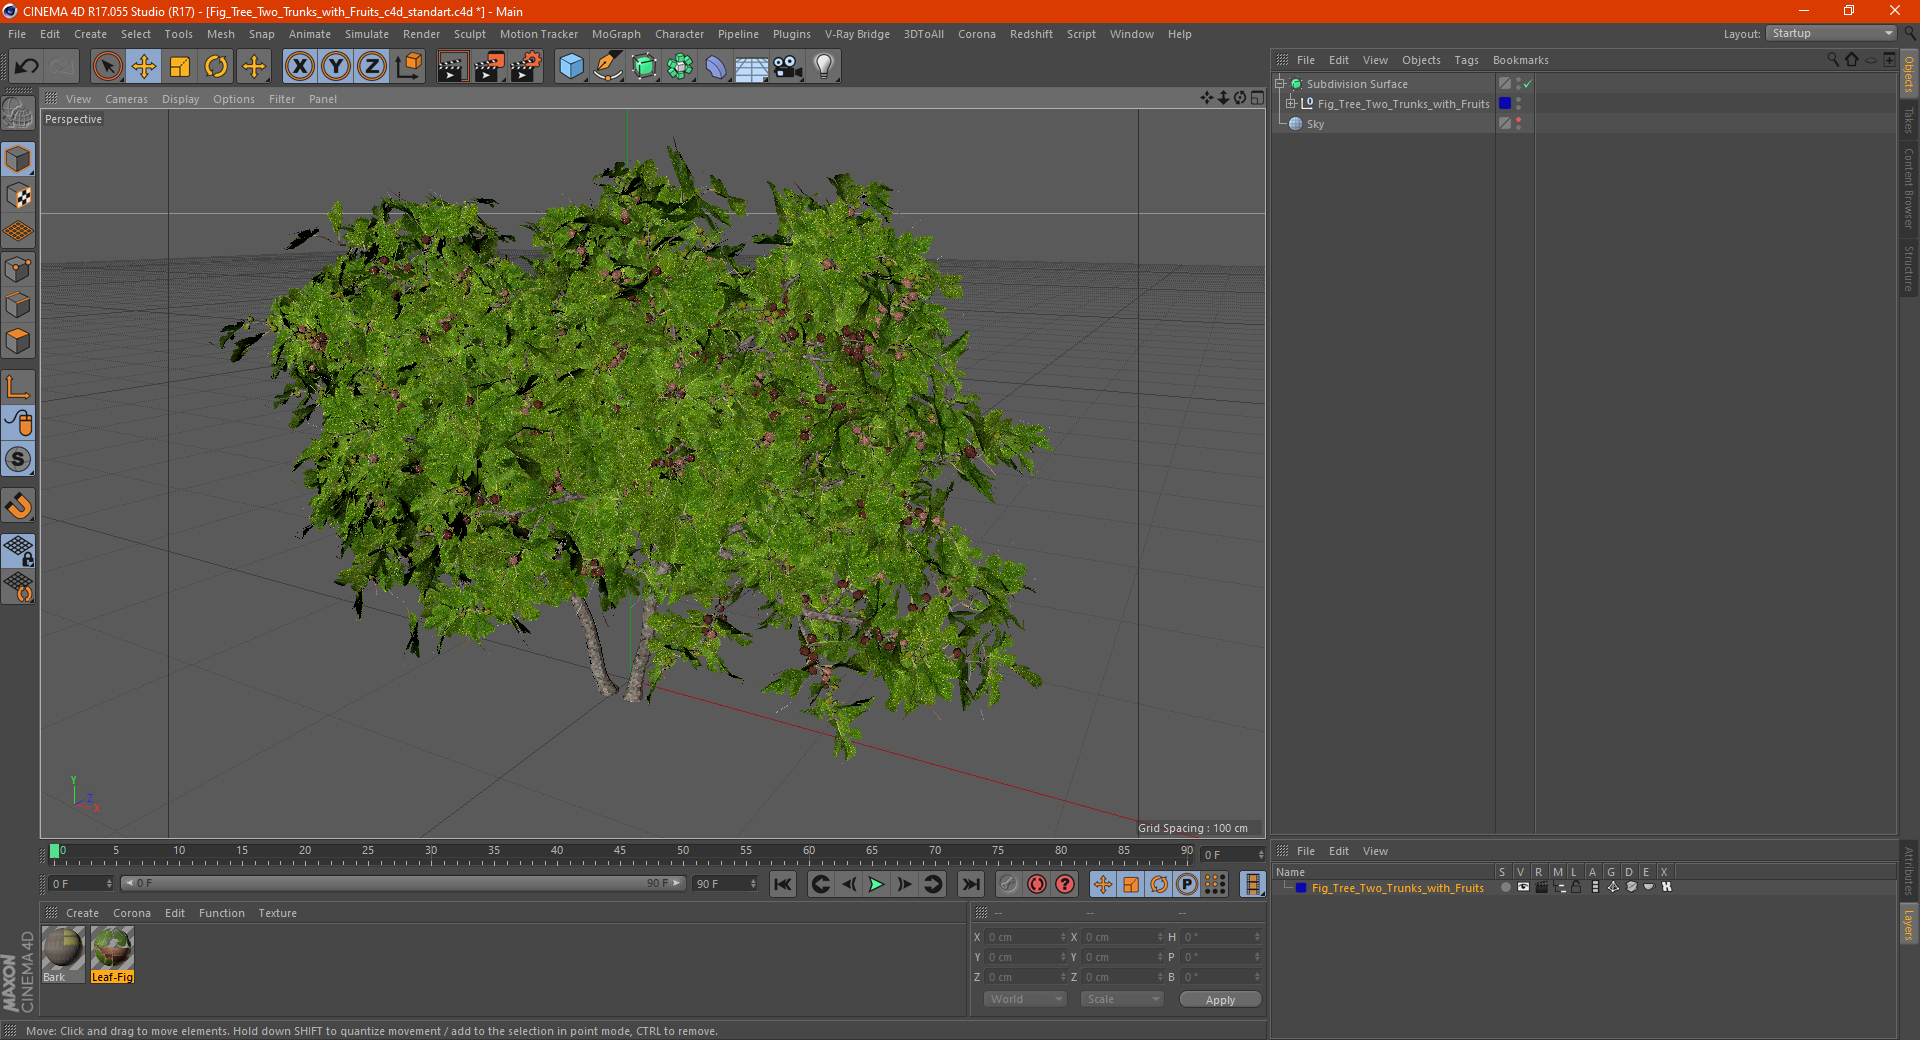Switch to Model mode

pyautogui.click(x=18, y=159)
